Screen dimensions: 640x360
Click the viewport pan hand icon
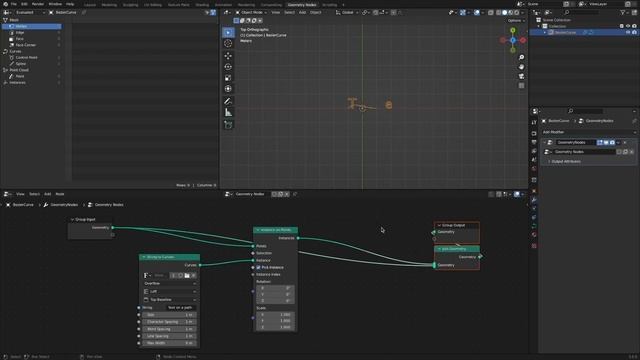coord(521,67)
